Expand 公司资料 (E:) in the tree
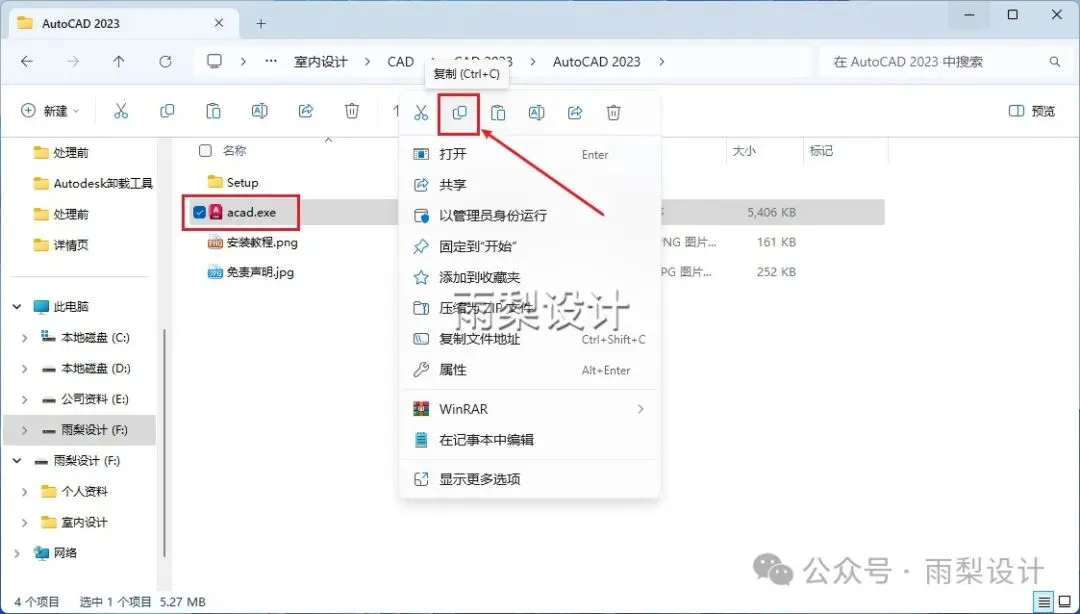 click(x=25, y=399)
